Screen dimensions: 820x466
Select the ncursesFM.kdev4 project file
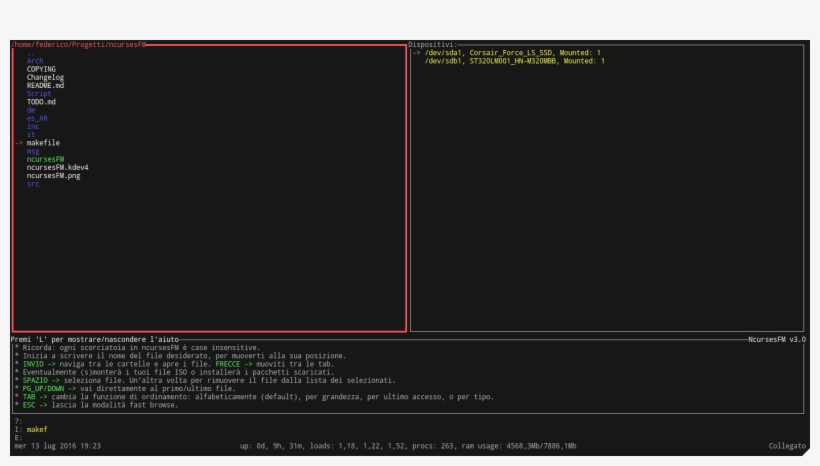(57, 167)
